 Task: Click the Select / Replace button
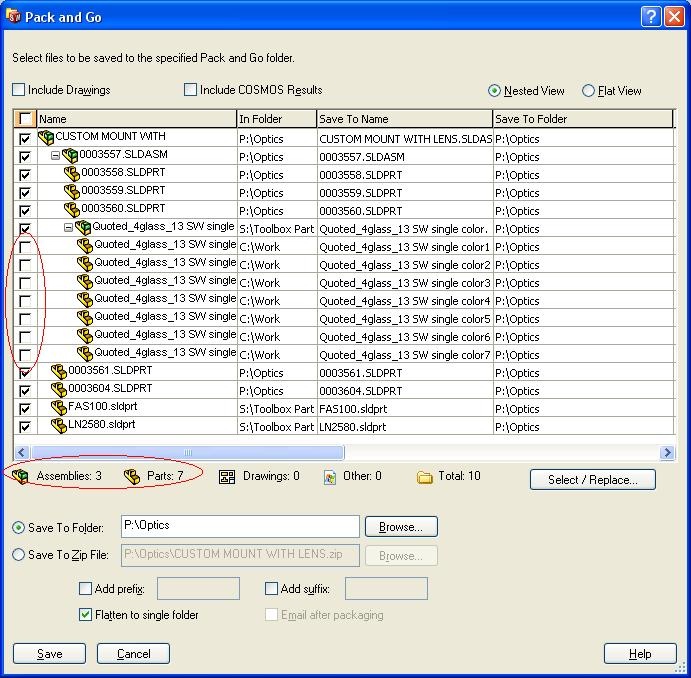click(x=593, y=479)
